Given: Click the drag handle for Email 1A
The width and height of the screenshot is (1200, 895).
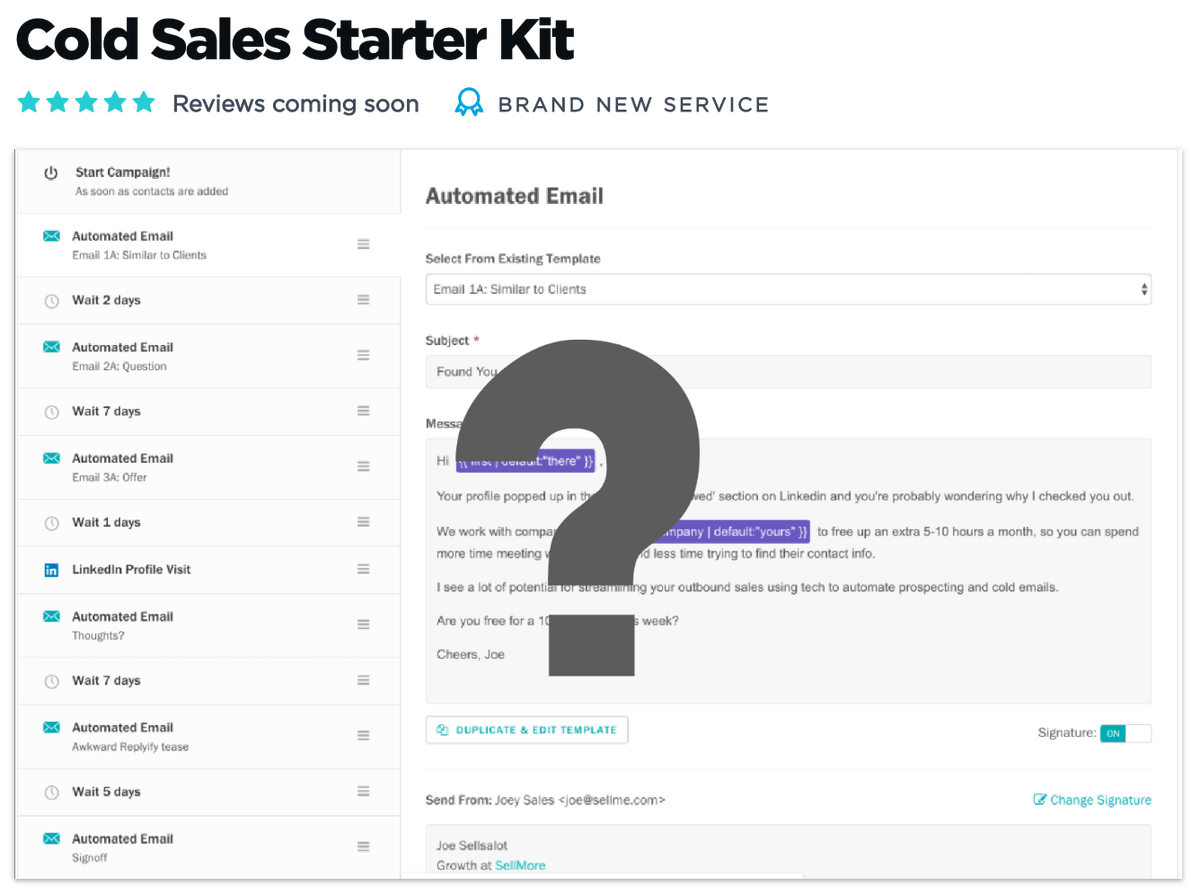Looking at the screenshot, I should (363, 244).
